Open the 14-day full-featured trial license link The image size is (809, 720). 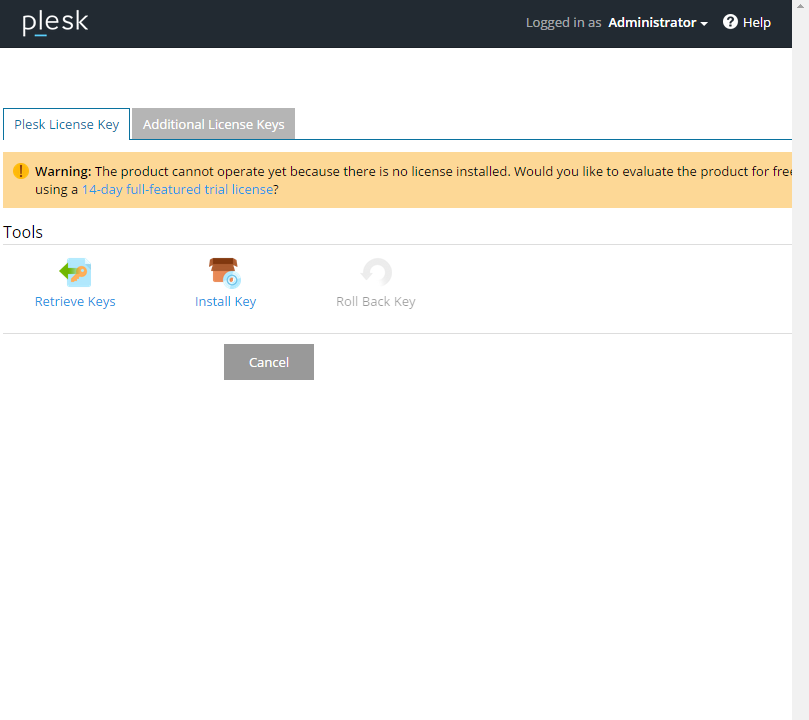(x=177, y=189)
